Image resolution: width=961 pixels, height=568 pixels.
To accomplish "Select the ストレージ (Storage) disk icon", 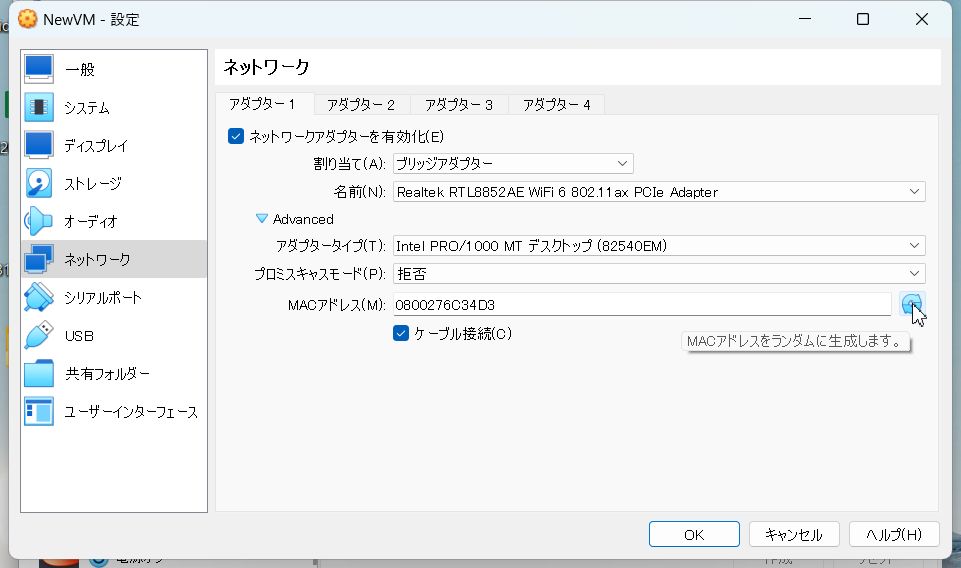I will click(39, 183).
